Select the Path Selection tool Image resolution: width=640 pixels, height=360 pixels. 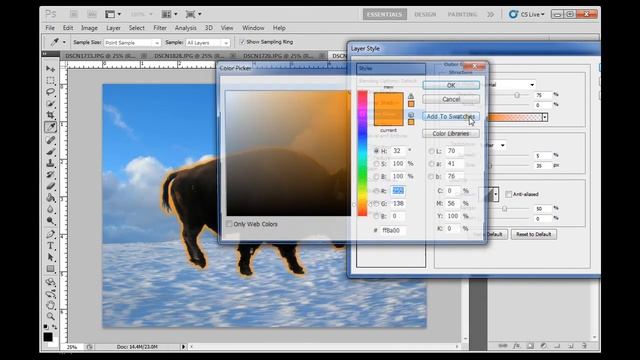click(51, 258)
